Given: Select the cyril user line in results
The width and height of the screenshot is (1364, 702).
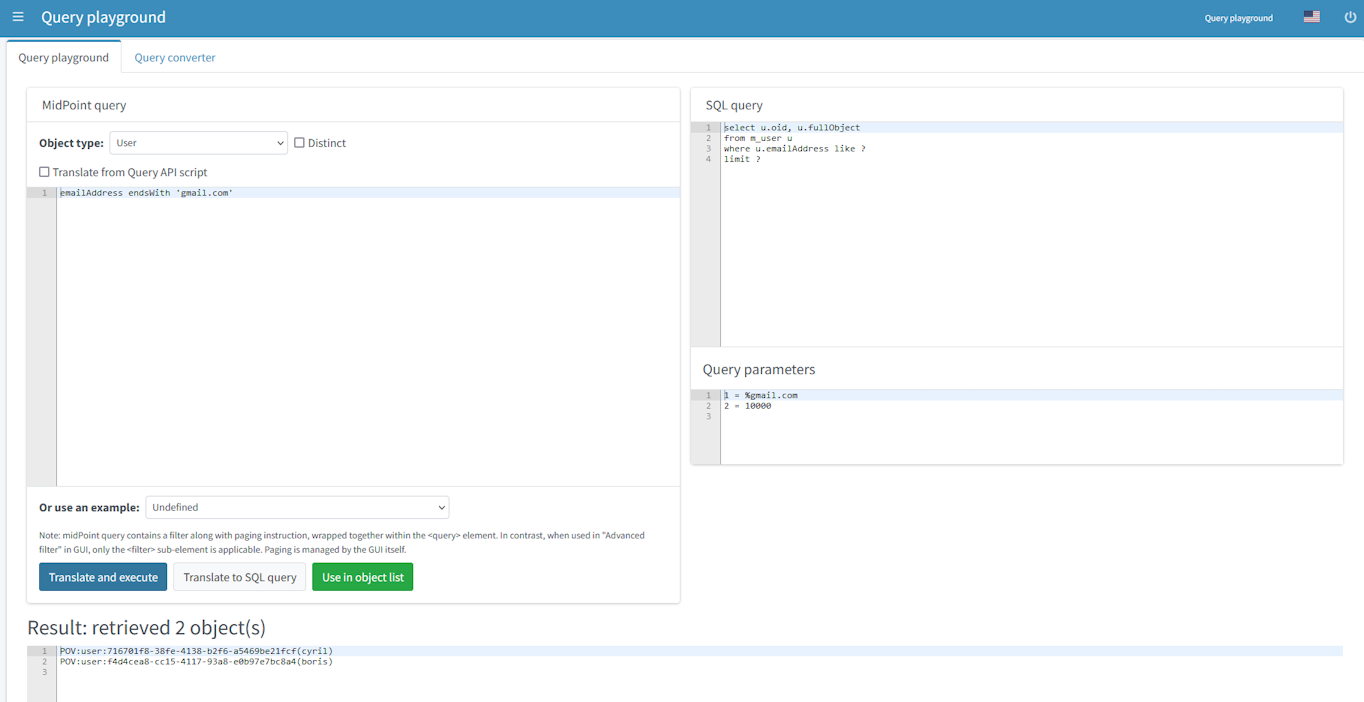Looking at the screenshot, I should pyautogui.click(x=196, y=650).
